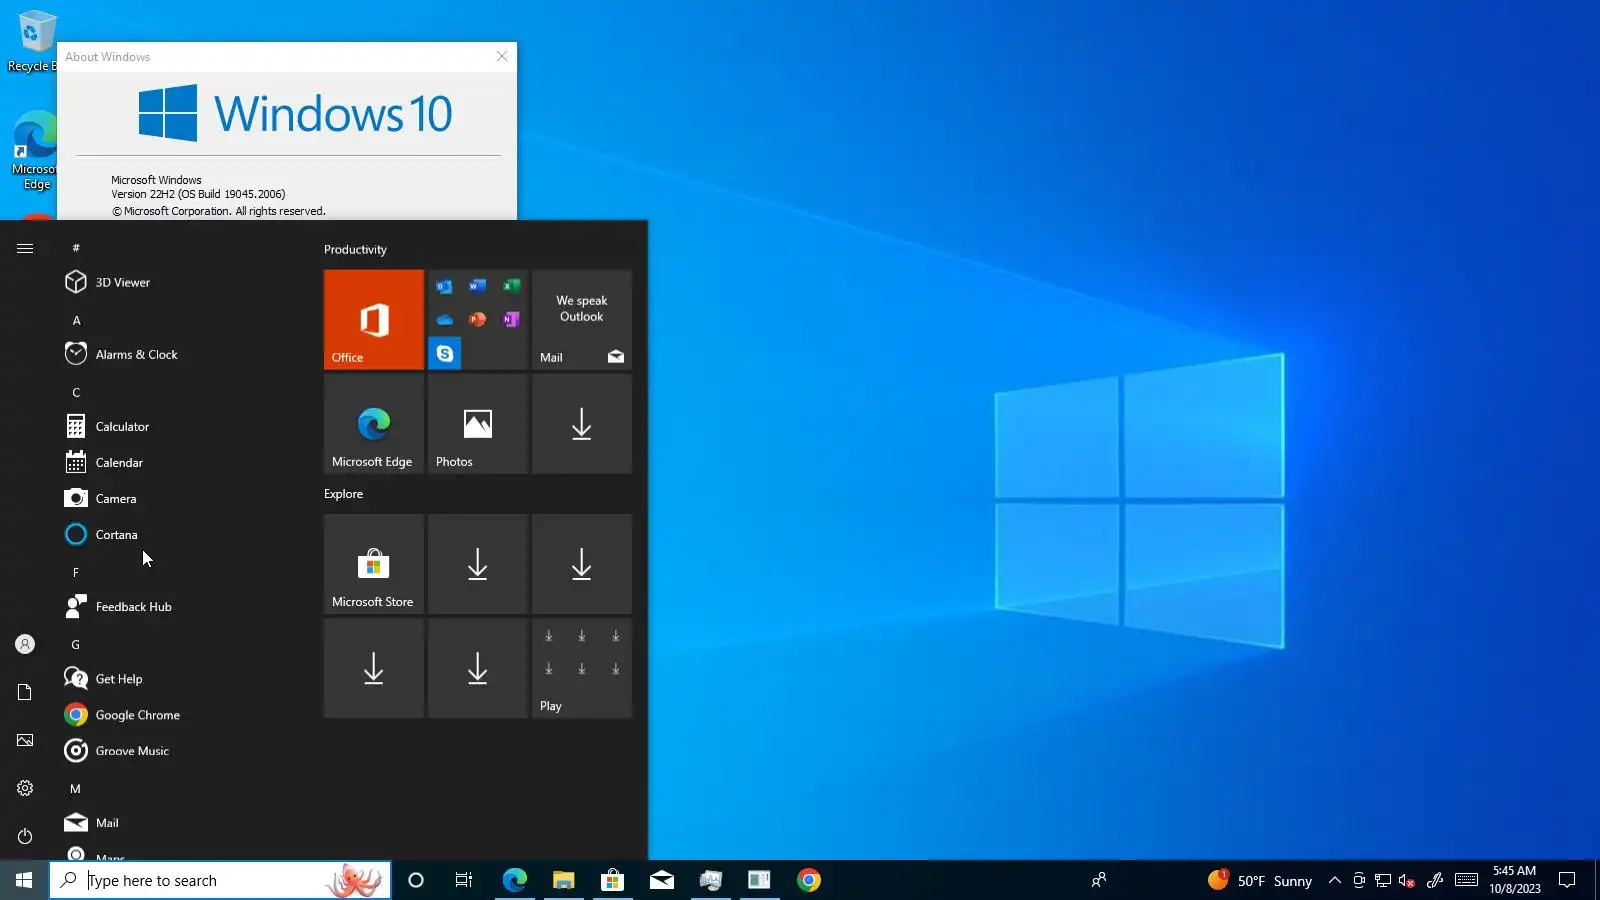Close the About Windows dialog

[502, 56]
